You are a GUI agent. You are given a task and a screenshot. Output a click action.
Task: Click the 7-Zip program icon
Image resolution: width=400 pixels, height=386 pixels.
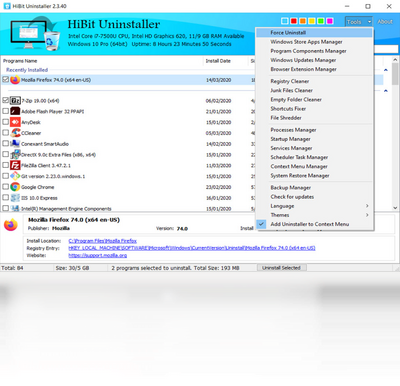15,101
